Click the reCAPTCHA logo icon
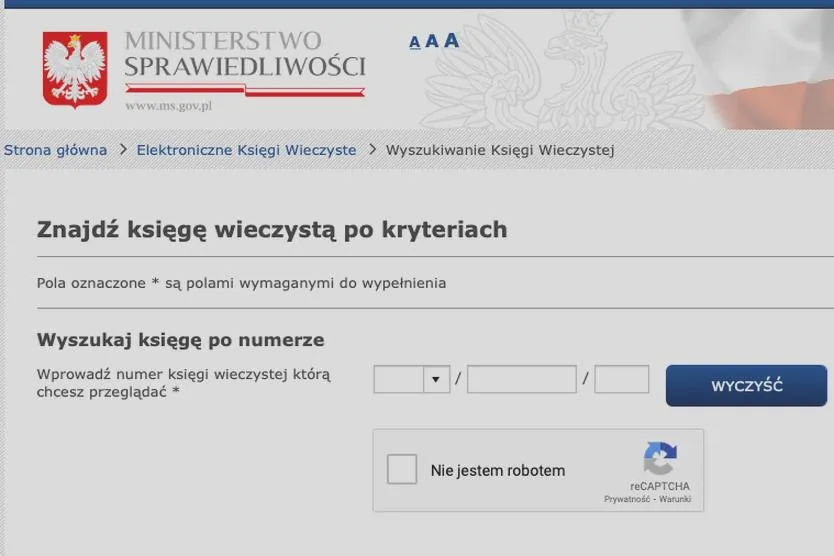The width and height of the screenshot is (834, 556). [660, 458]
